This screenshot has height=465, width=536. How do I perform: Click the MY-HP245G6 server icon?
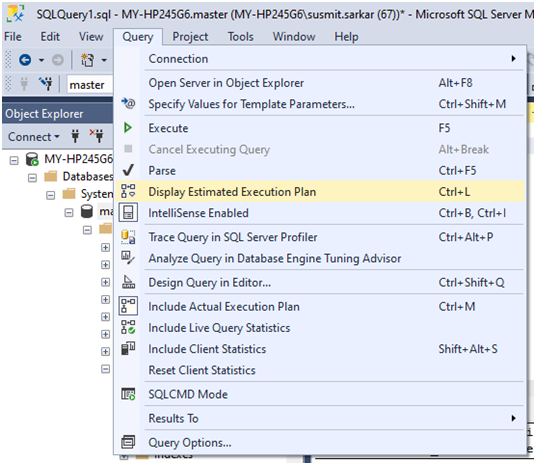[x=32, y=159]
